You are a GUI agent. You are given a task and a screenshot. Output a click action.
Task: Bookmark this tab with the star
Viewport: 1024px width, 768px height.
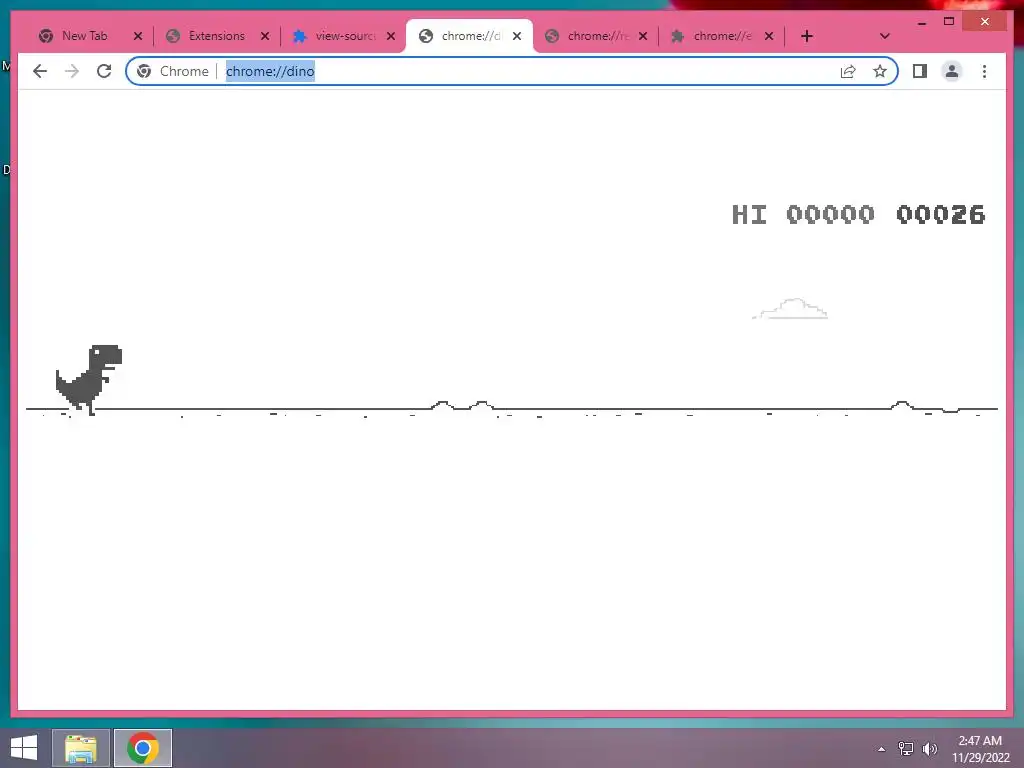880,71
